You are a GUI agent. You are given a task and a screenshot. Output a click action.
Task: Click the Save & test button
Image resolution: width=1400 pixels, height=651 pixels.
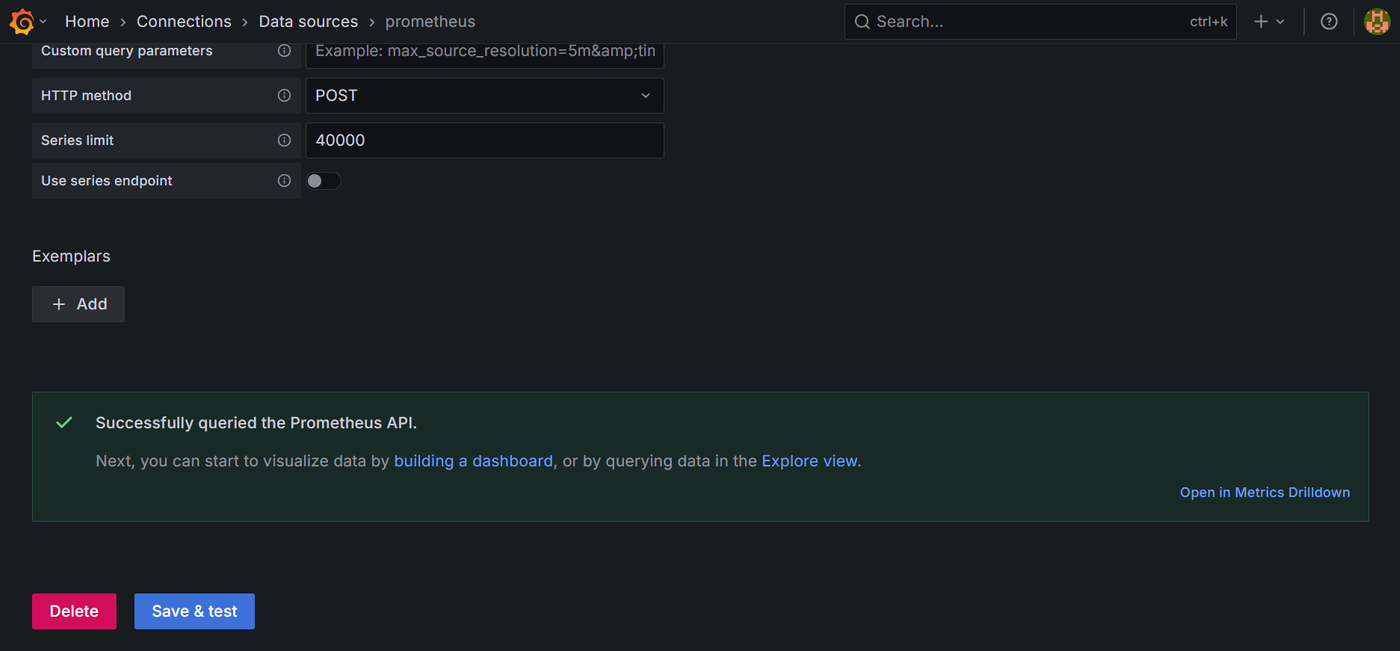tap(195, 611)
